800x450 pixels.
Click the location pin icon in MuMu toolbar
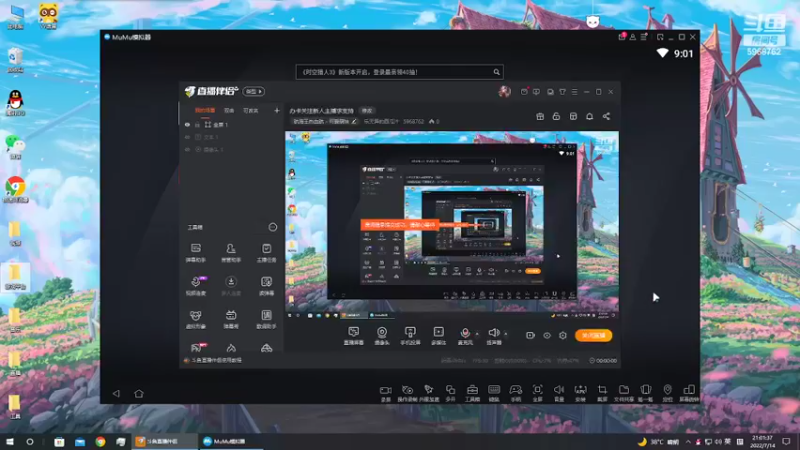667,393
